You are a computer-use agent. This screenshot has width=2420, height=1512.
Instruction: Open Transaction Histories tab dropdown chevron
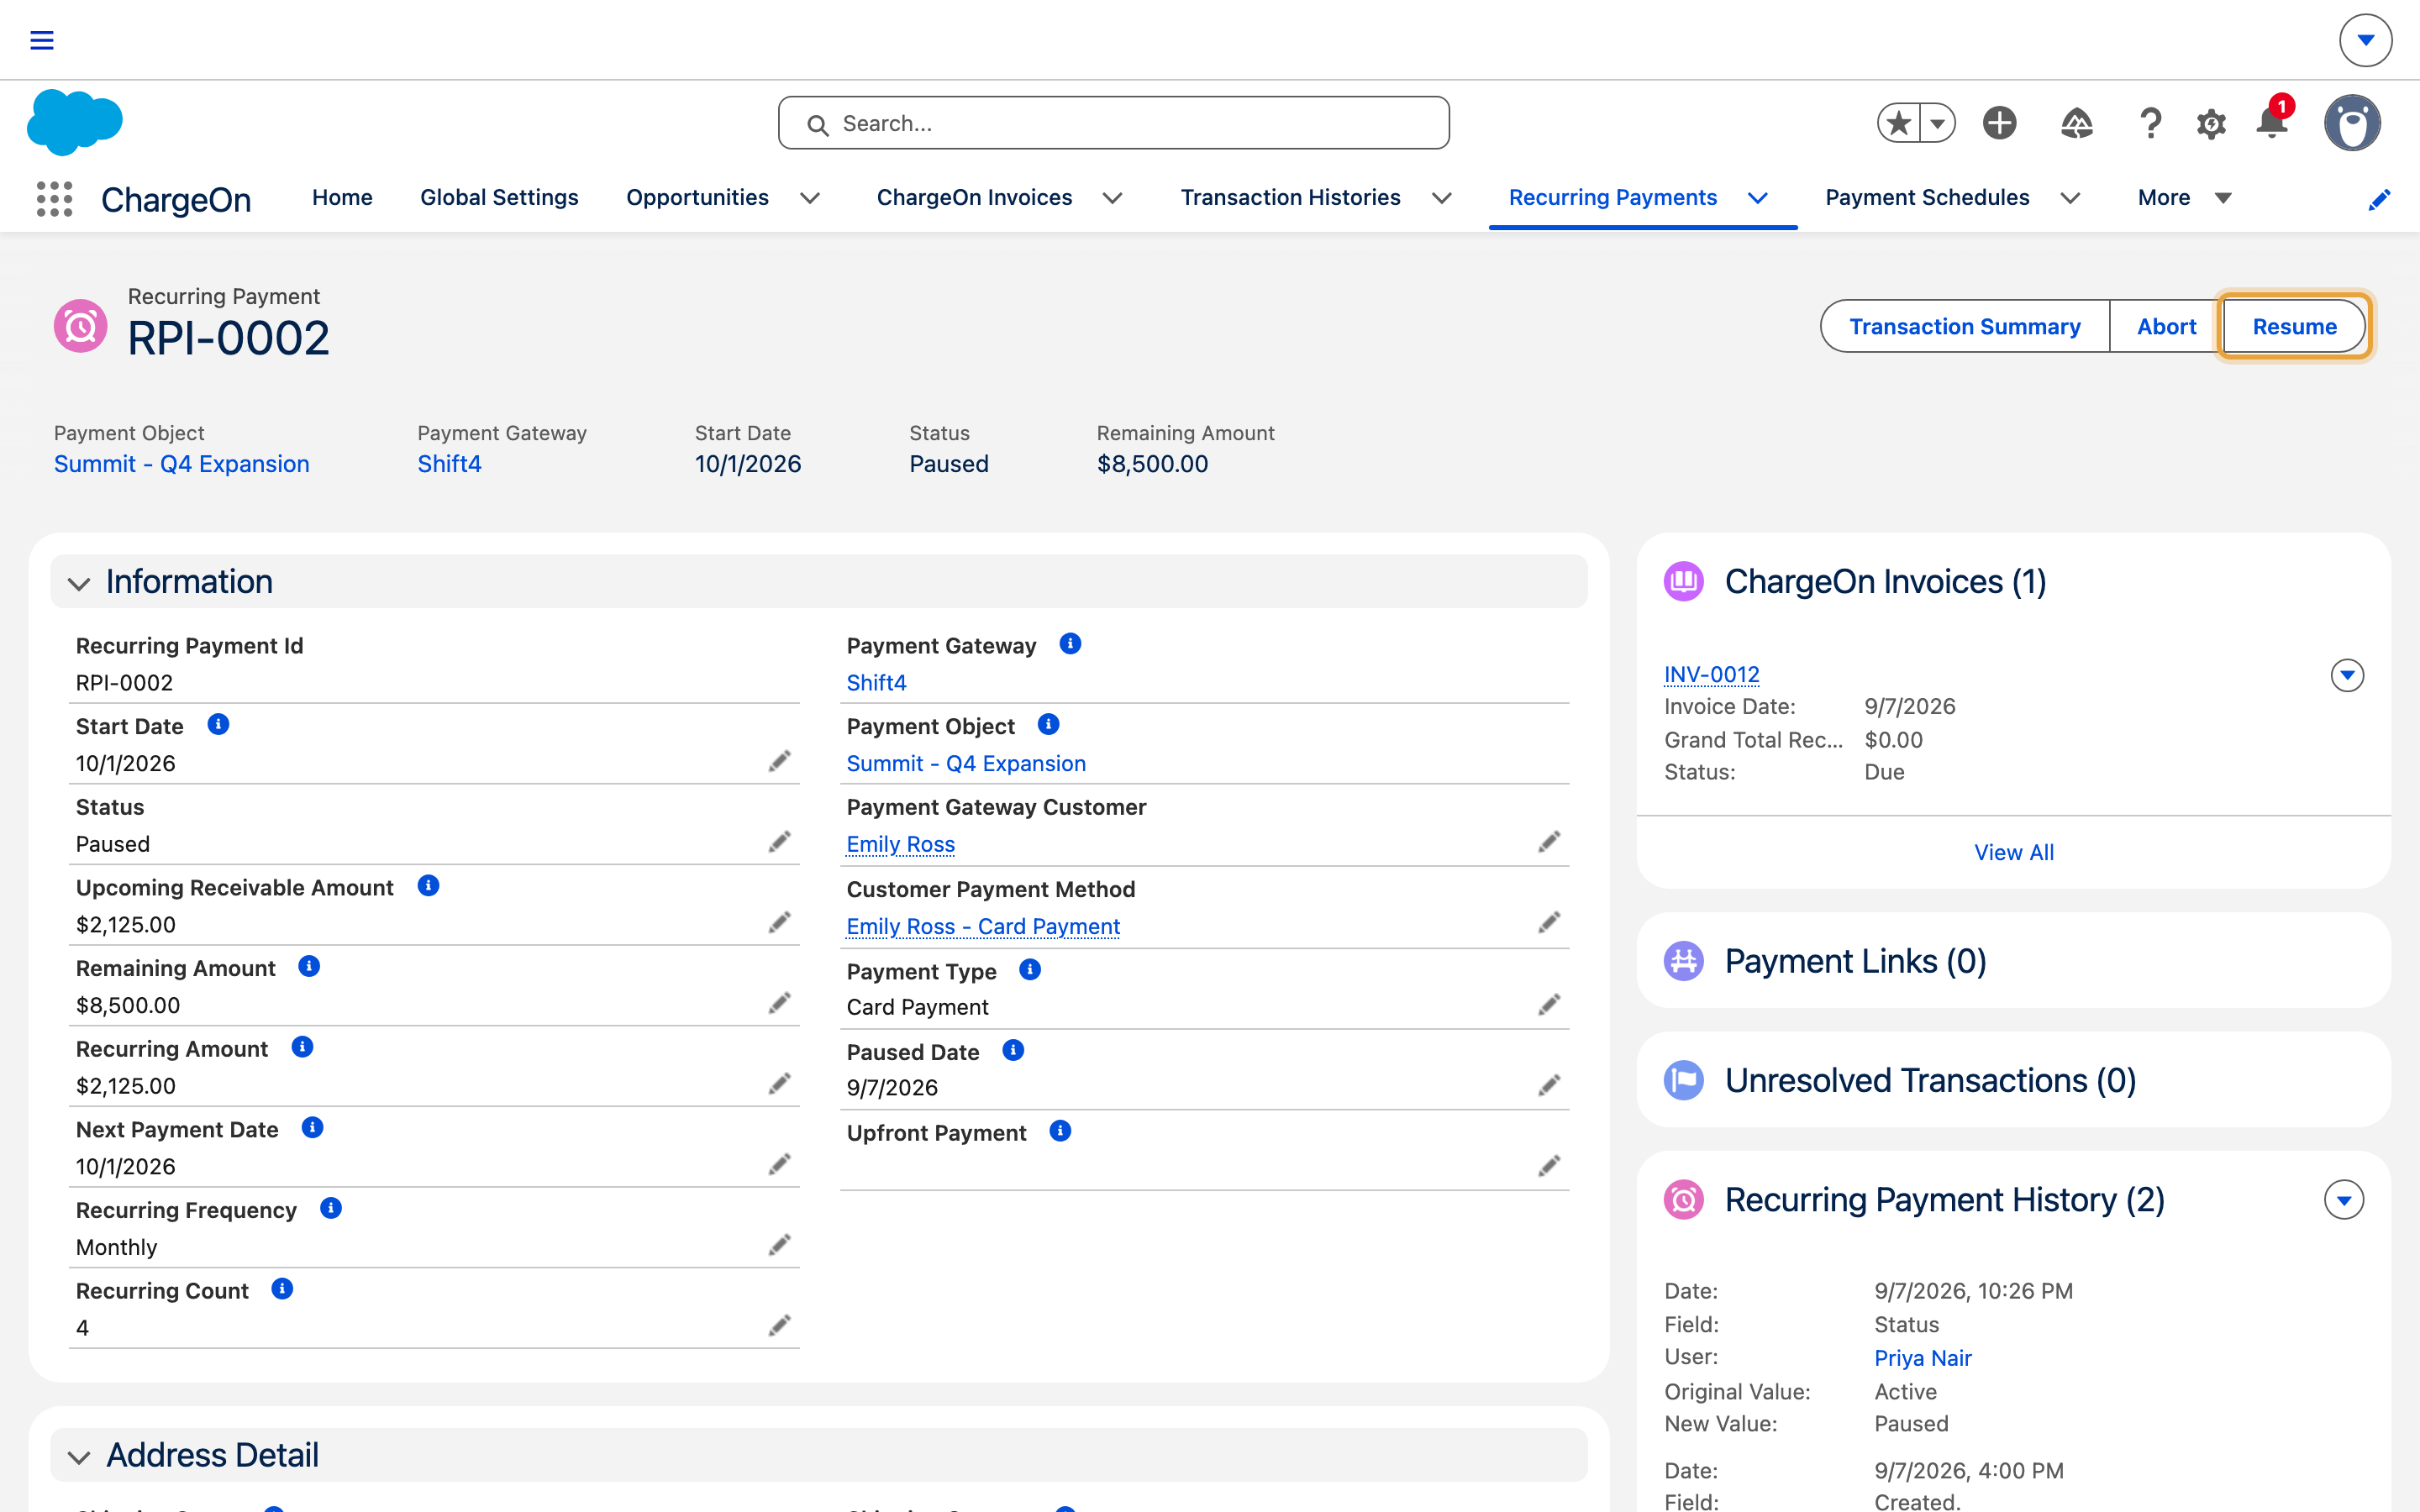tap(1441, 198)
